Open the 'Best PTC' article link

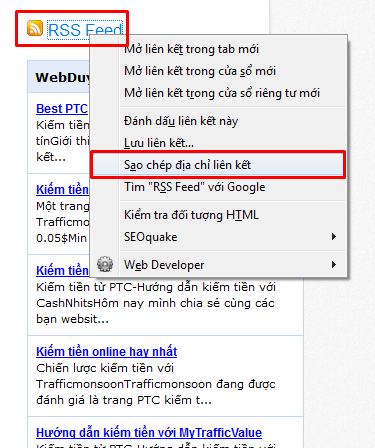coord(62,109)
